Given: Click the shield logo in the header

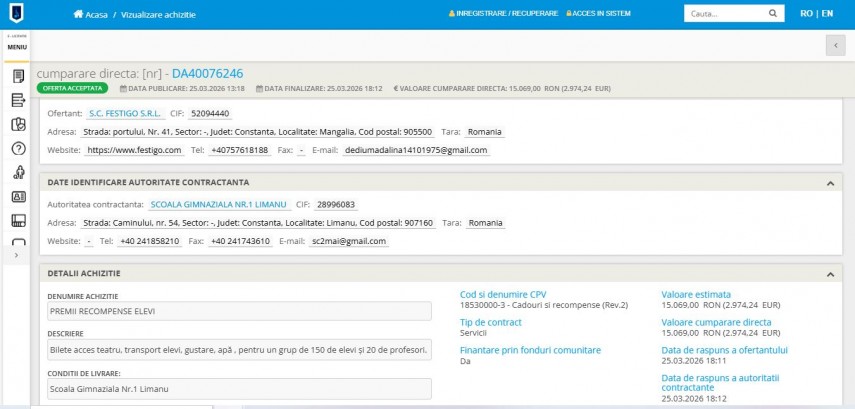Looking at the screenshot, I should tap(17, 14).
